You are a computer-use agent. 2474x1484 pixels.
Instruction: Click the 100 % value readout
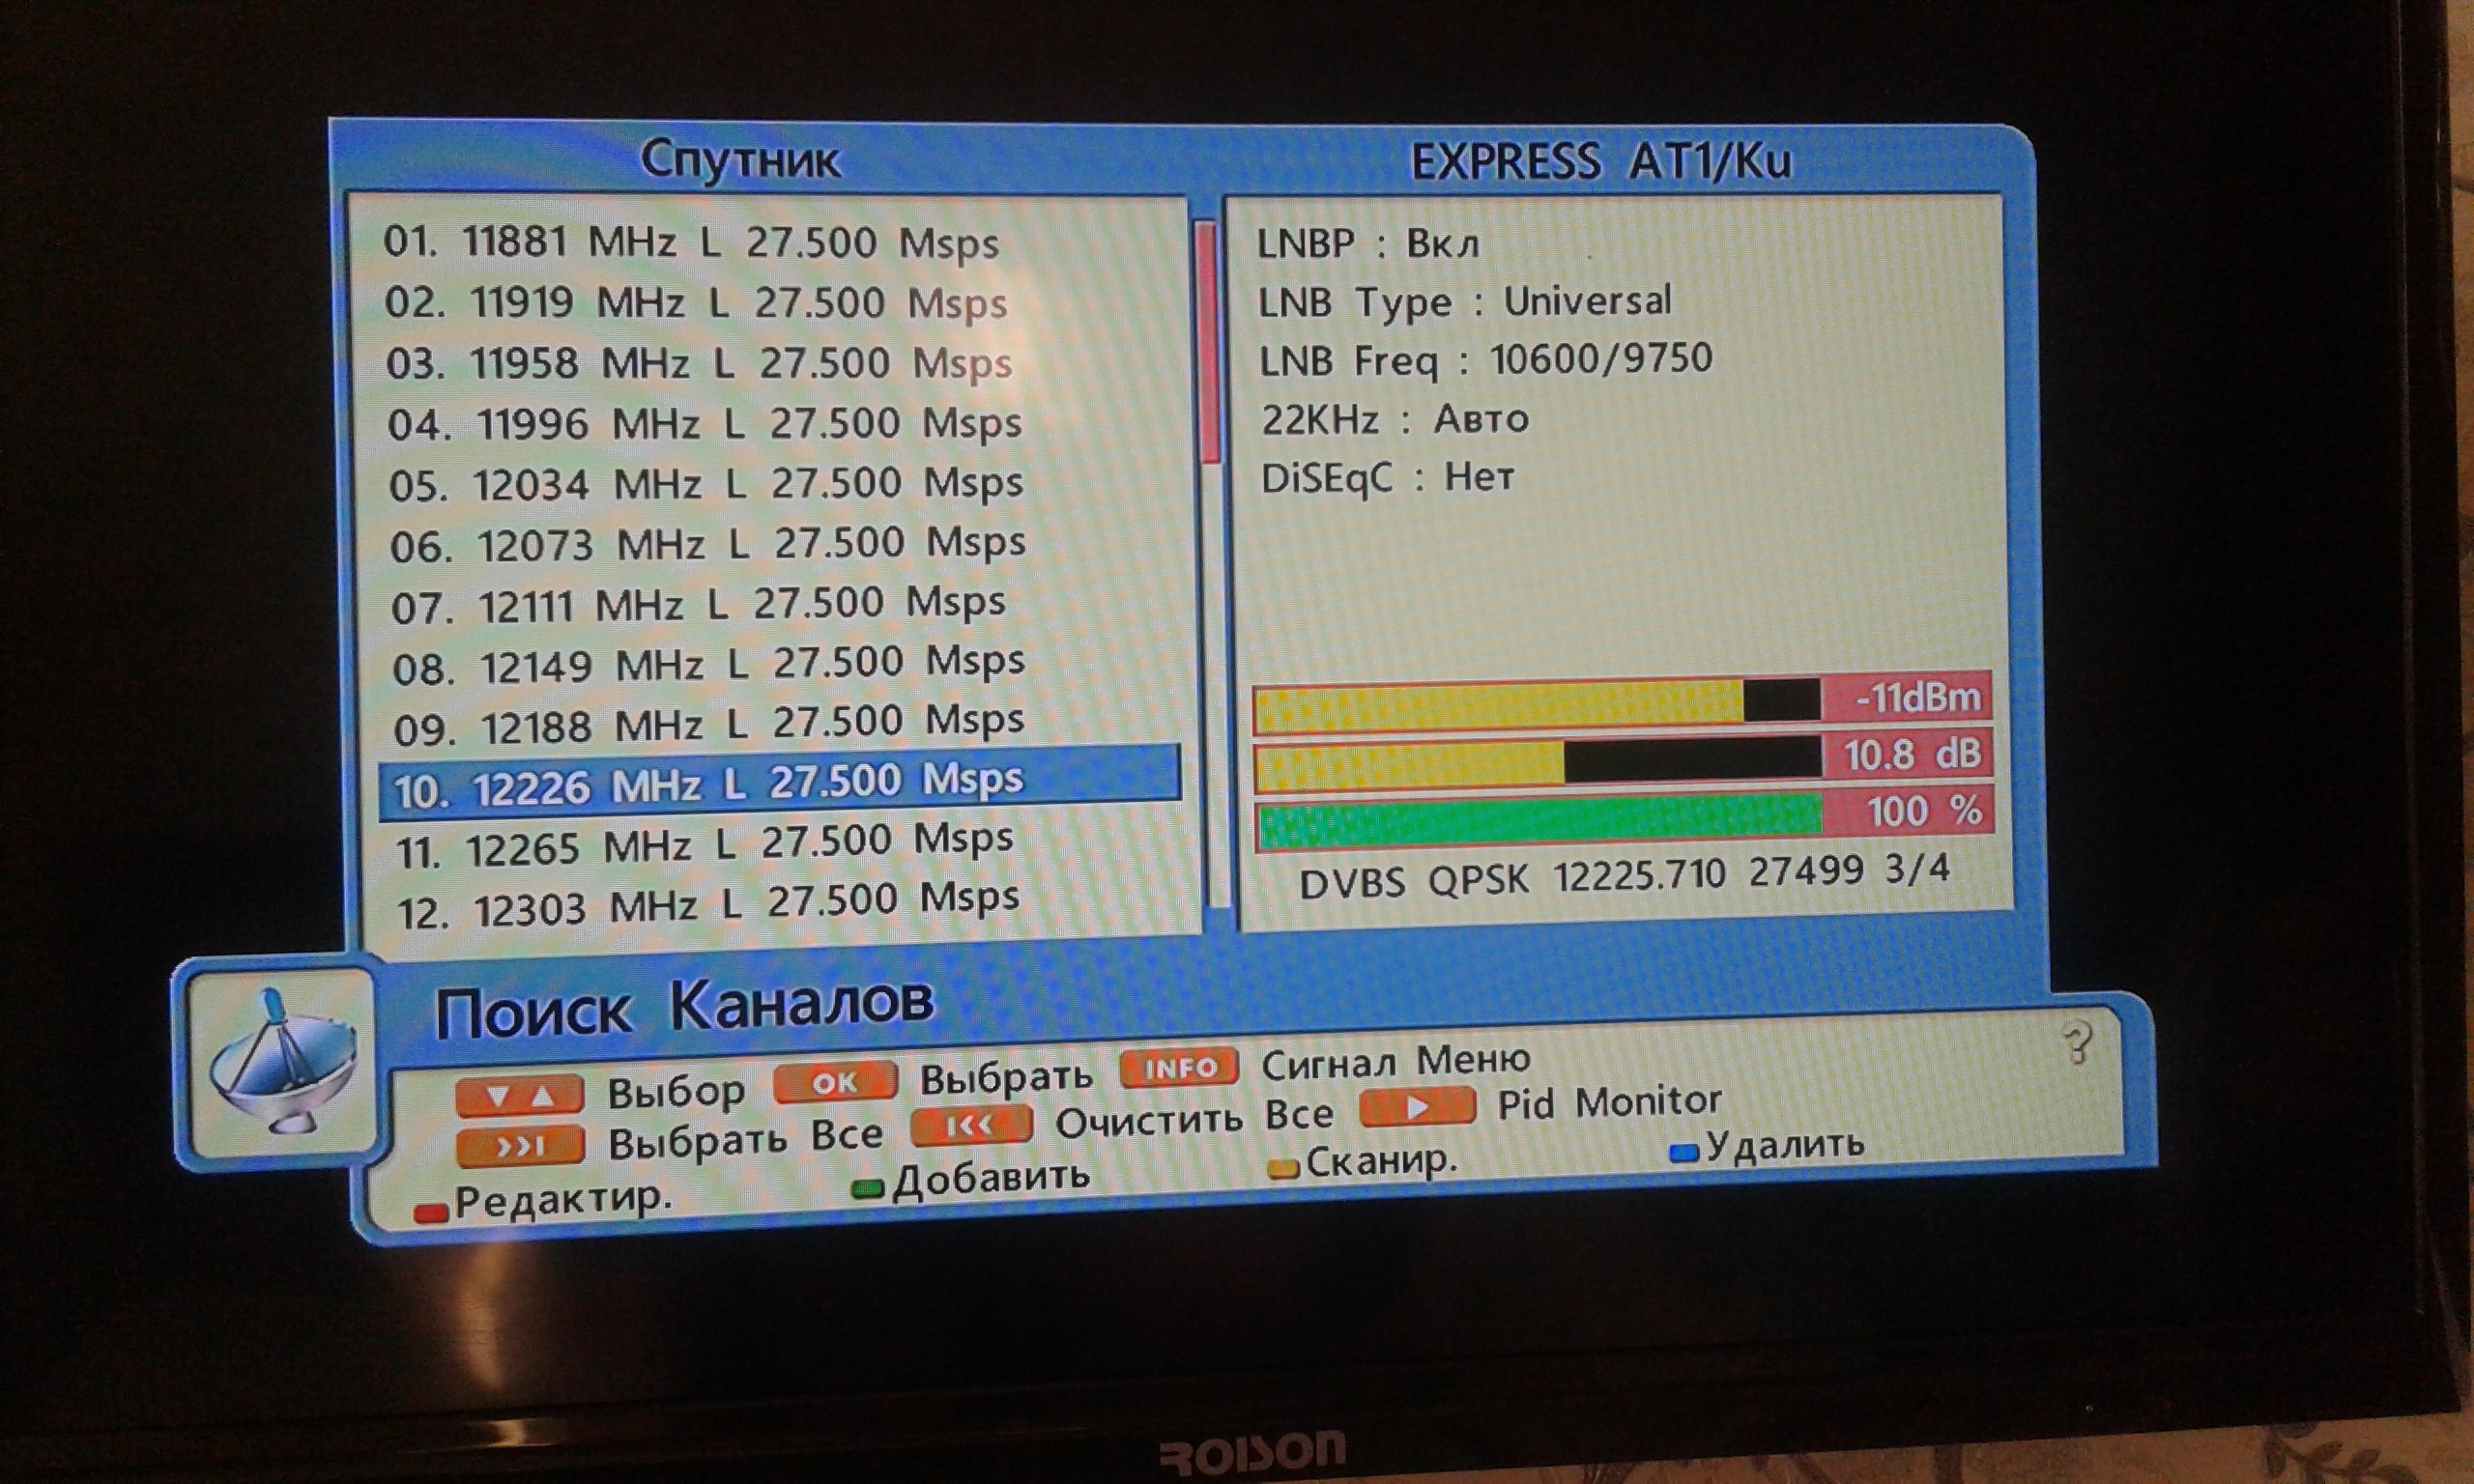tap(1925, 810)
